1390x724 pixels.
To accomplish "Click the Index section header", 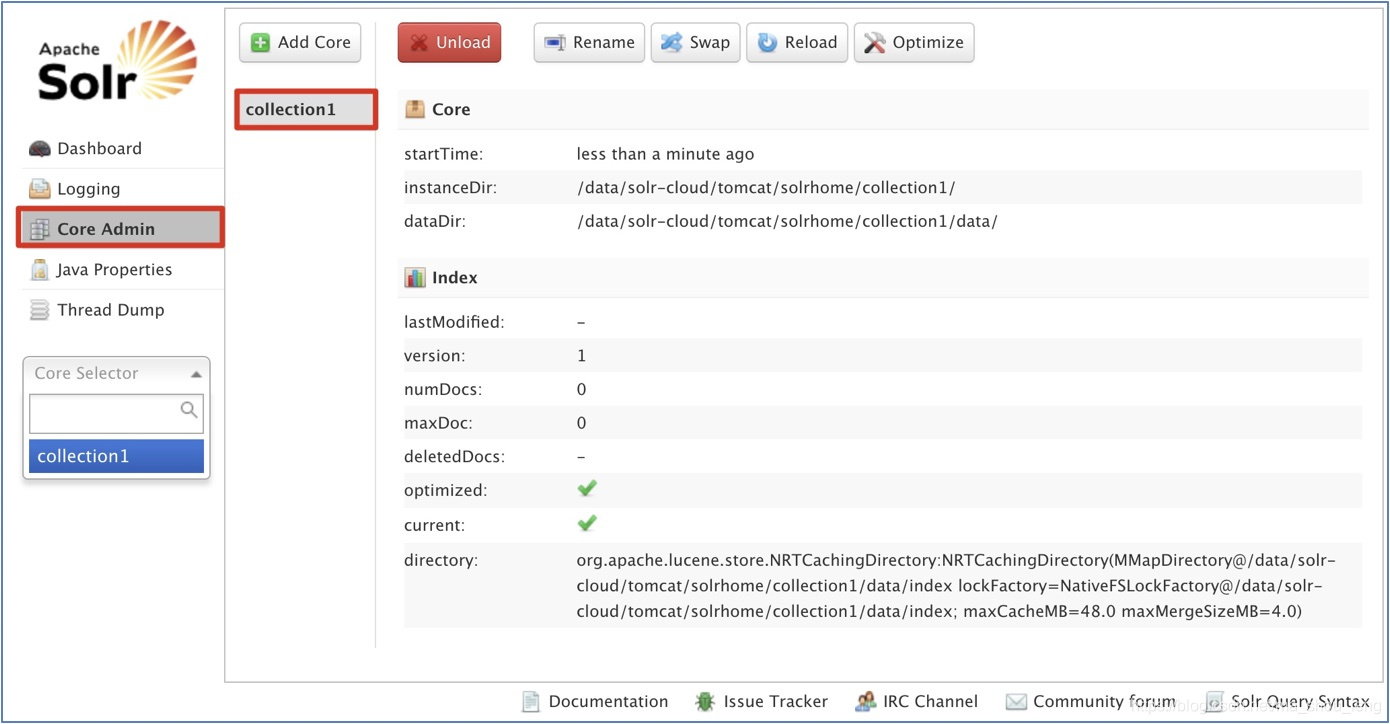I will coord(883,278).
